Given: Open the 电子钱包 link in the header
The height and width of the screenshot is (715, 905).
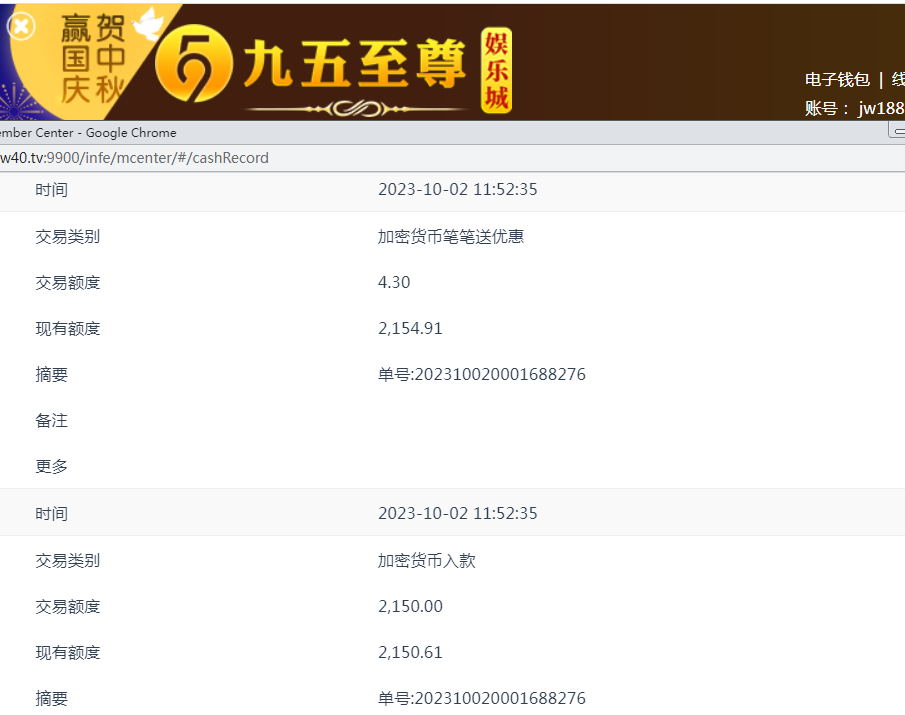Looking at the screenshot, I should (837, 80).
